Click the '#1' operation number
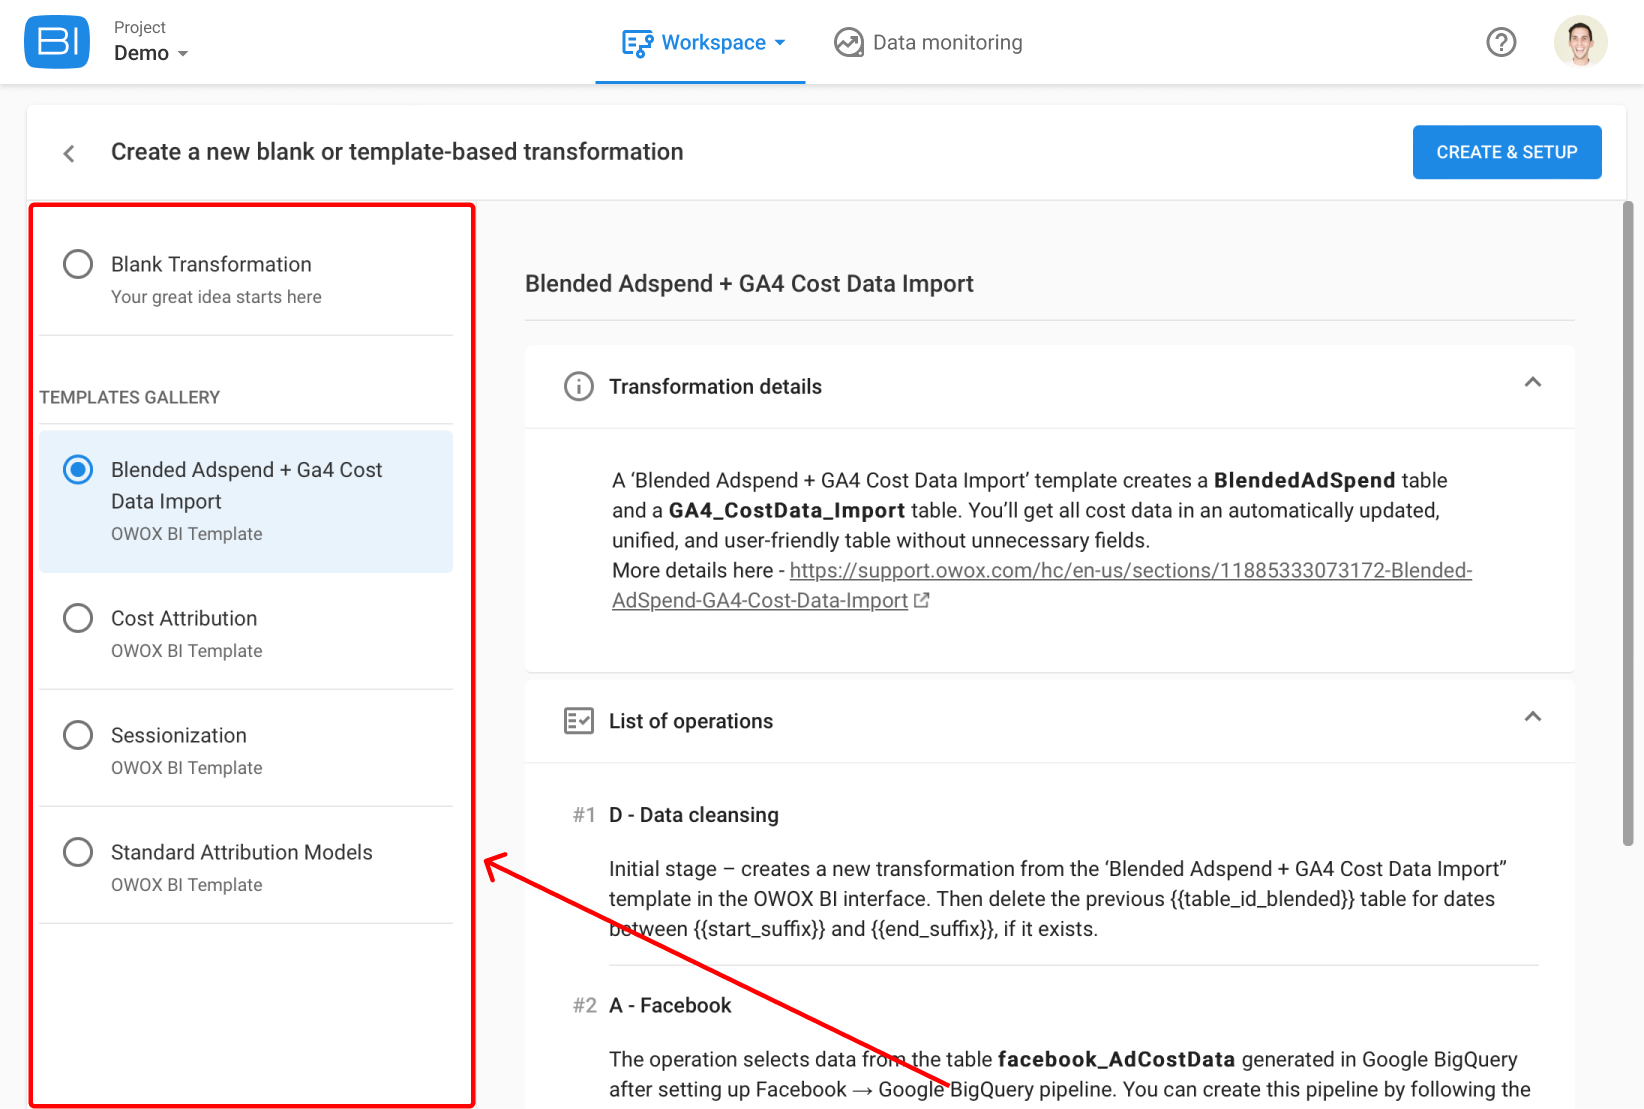This screenshot has height=1109, width=1644. [584, 815]
